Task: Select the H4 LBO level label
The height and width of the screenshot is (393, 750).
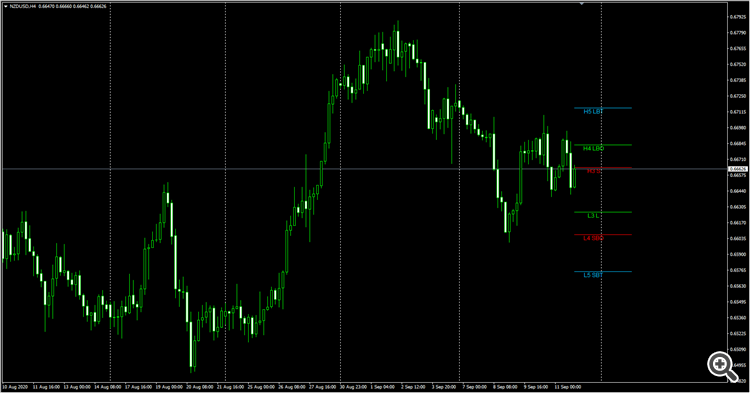Action: (593, 148)
